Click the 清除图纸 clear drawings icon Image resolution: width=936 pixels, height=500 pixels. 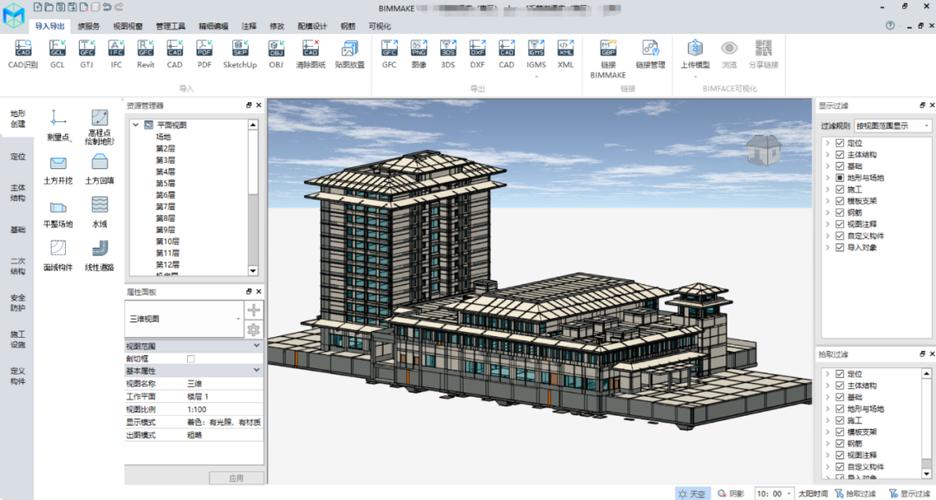310,54
